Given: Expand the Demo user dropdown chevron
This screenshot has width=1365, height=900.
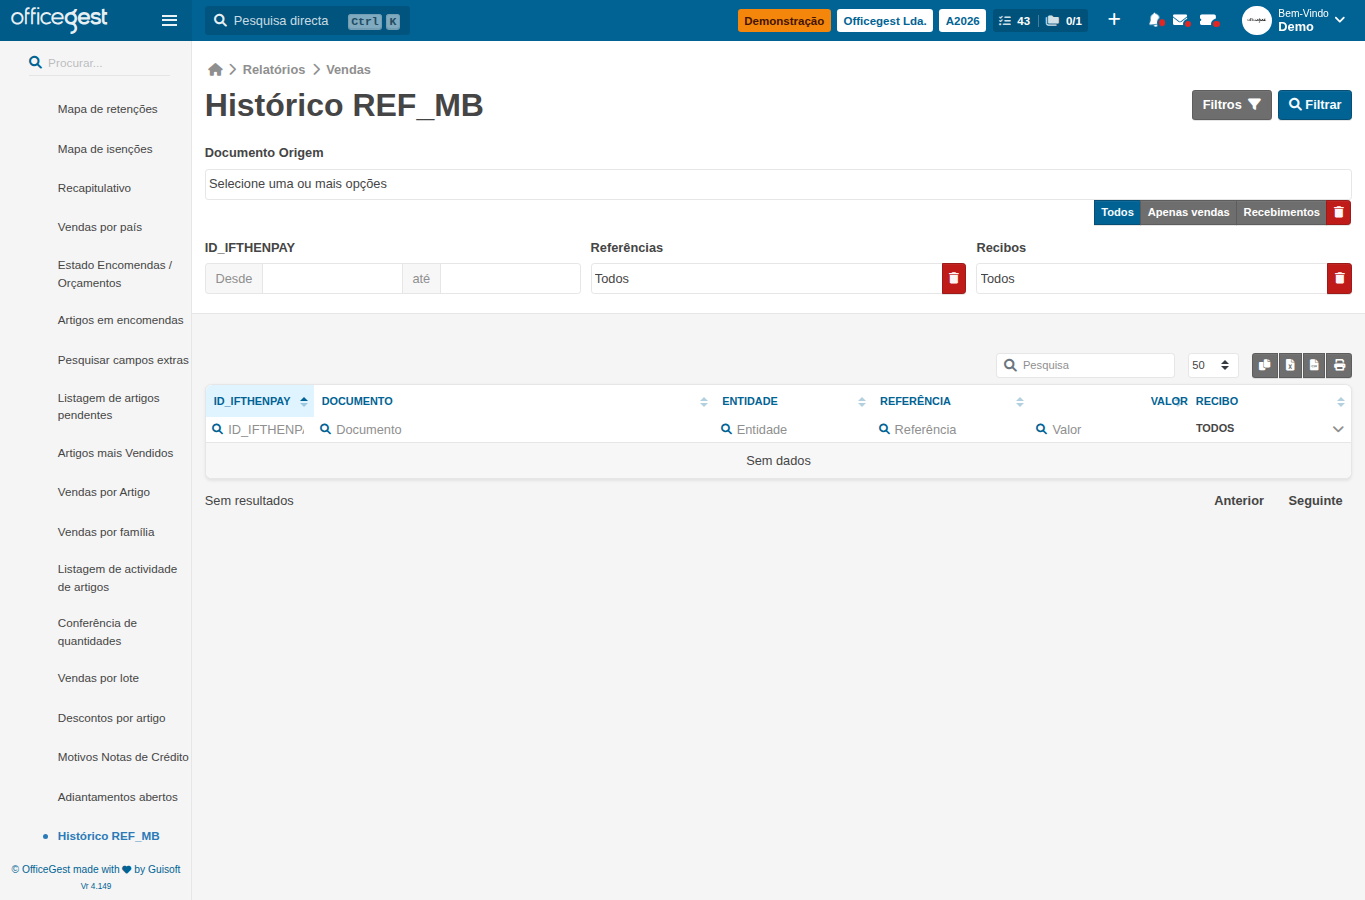Looking at the screenshot, I should point(1340,20).
